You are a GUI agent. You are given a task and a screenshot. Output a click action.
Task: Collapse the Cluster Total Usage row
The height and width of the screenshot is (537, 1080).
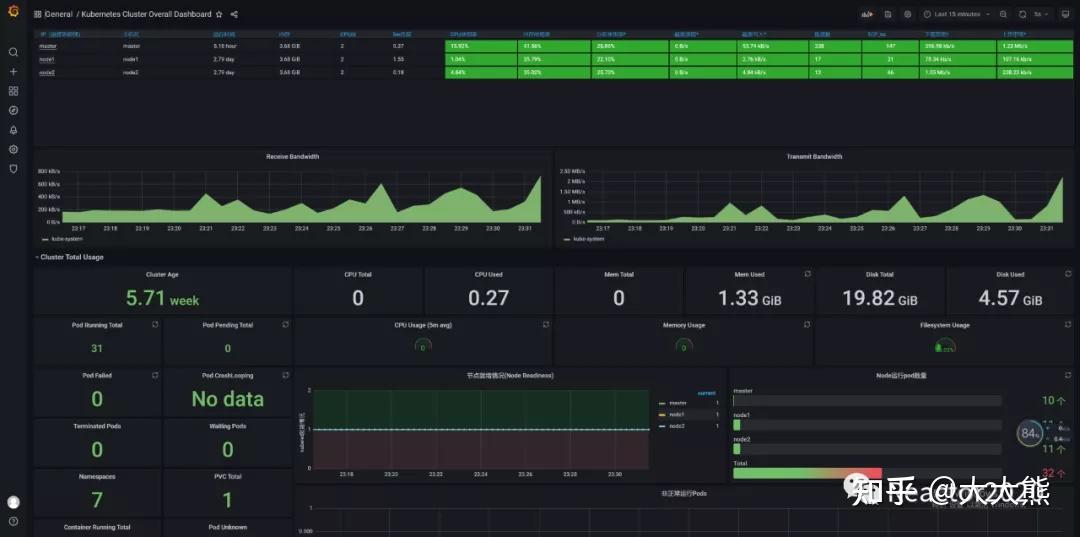click(x=70, y=257)
